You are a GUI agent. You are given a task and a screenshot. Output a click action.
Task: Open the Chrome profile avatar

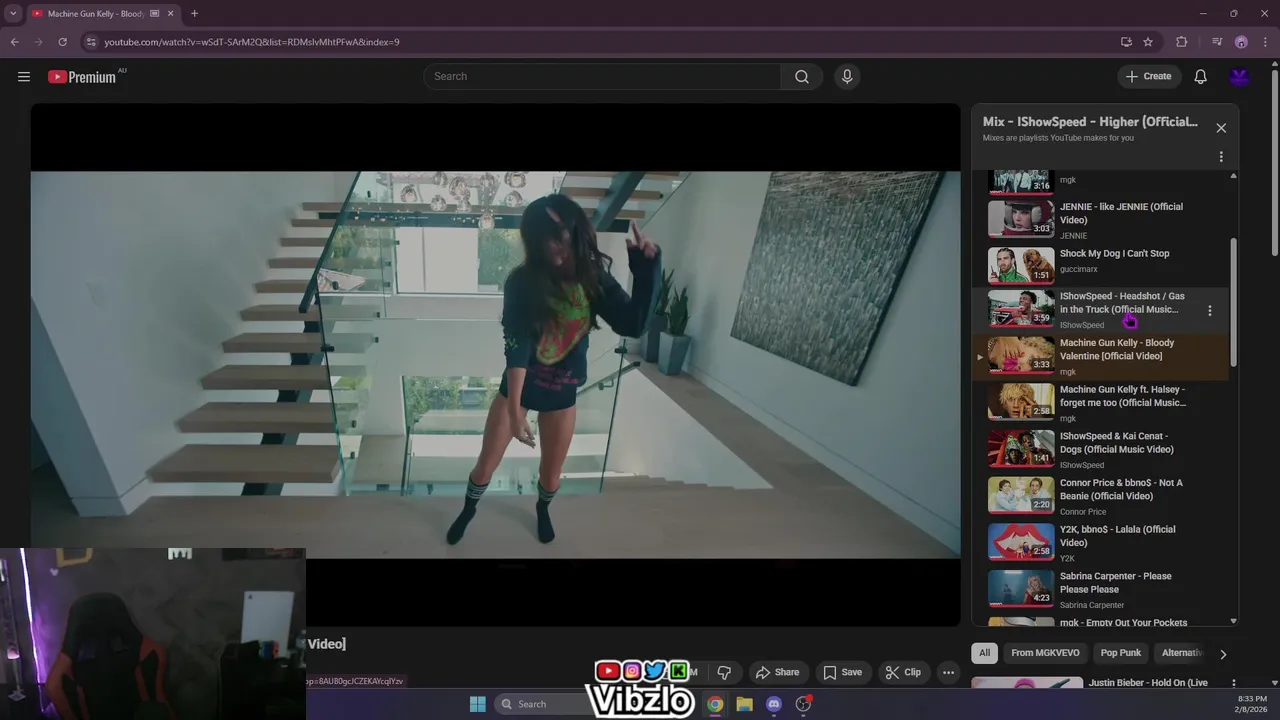tap(1241, 42)
